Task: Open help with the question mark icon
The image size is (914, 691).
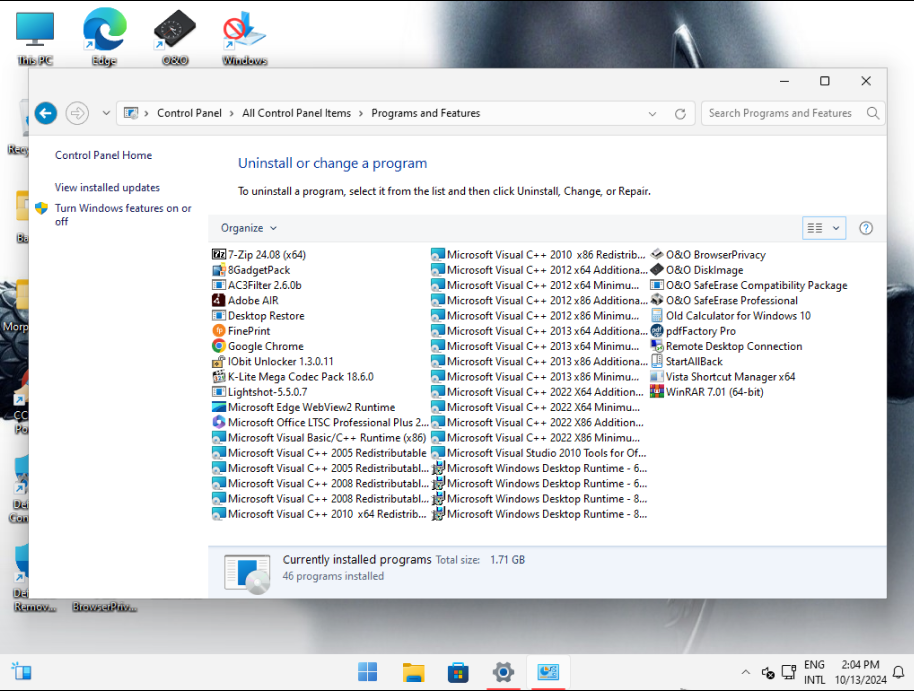Action: (x=866, y=228)
